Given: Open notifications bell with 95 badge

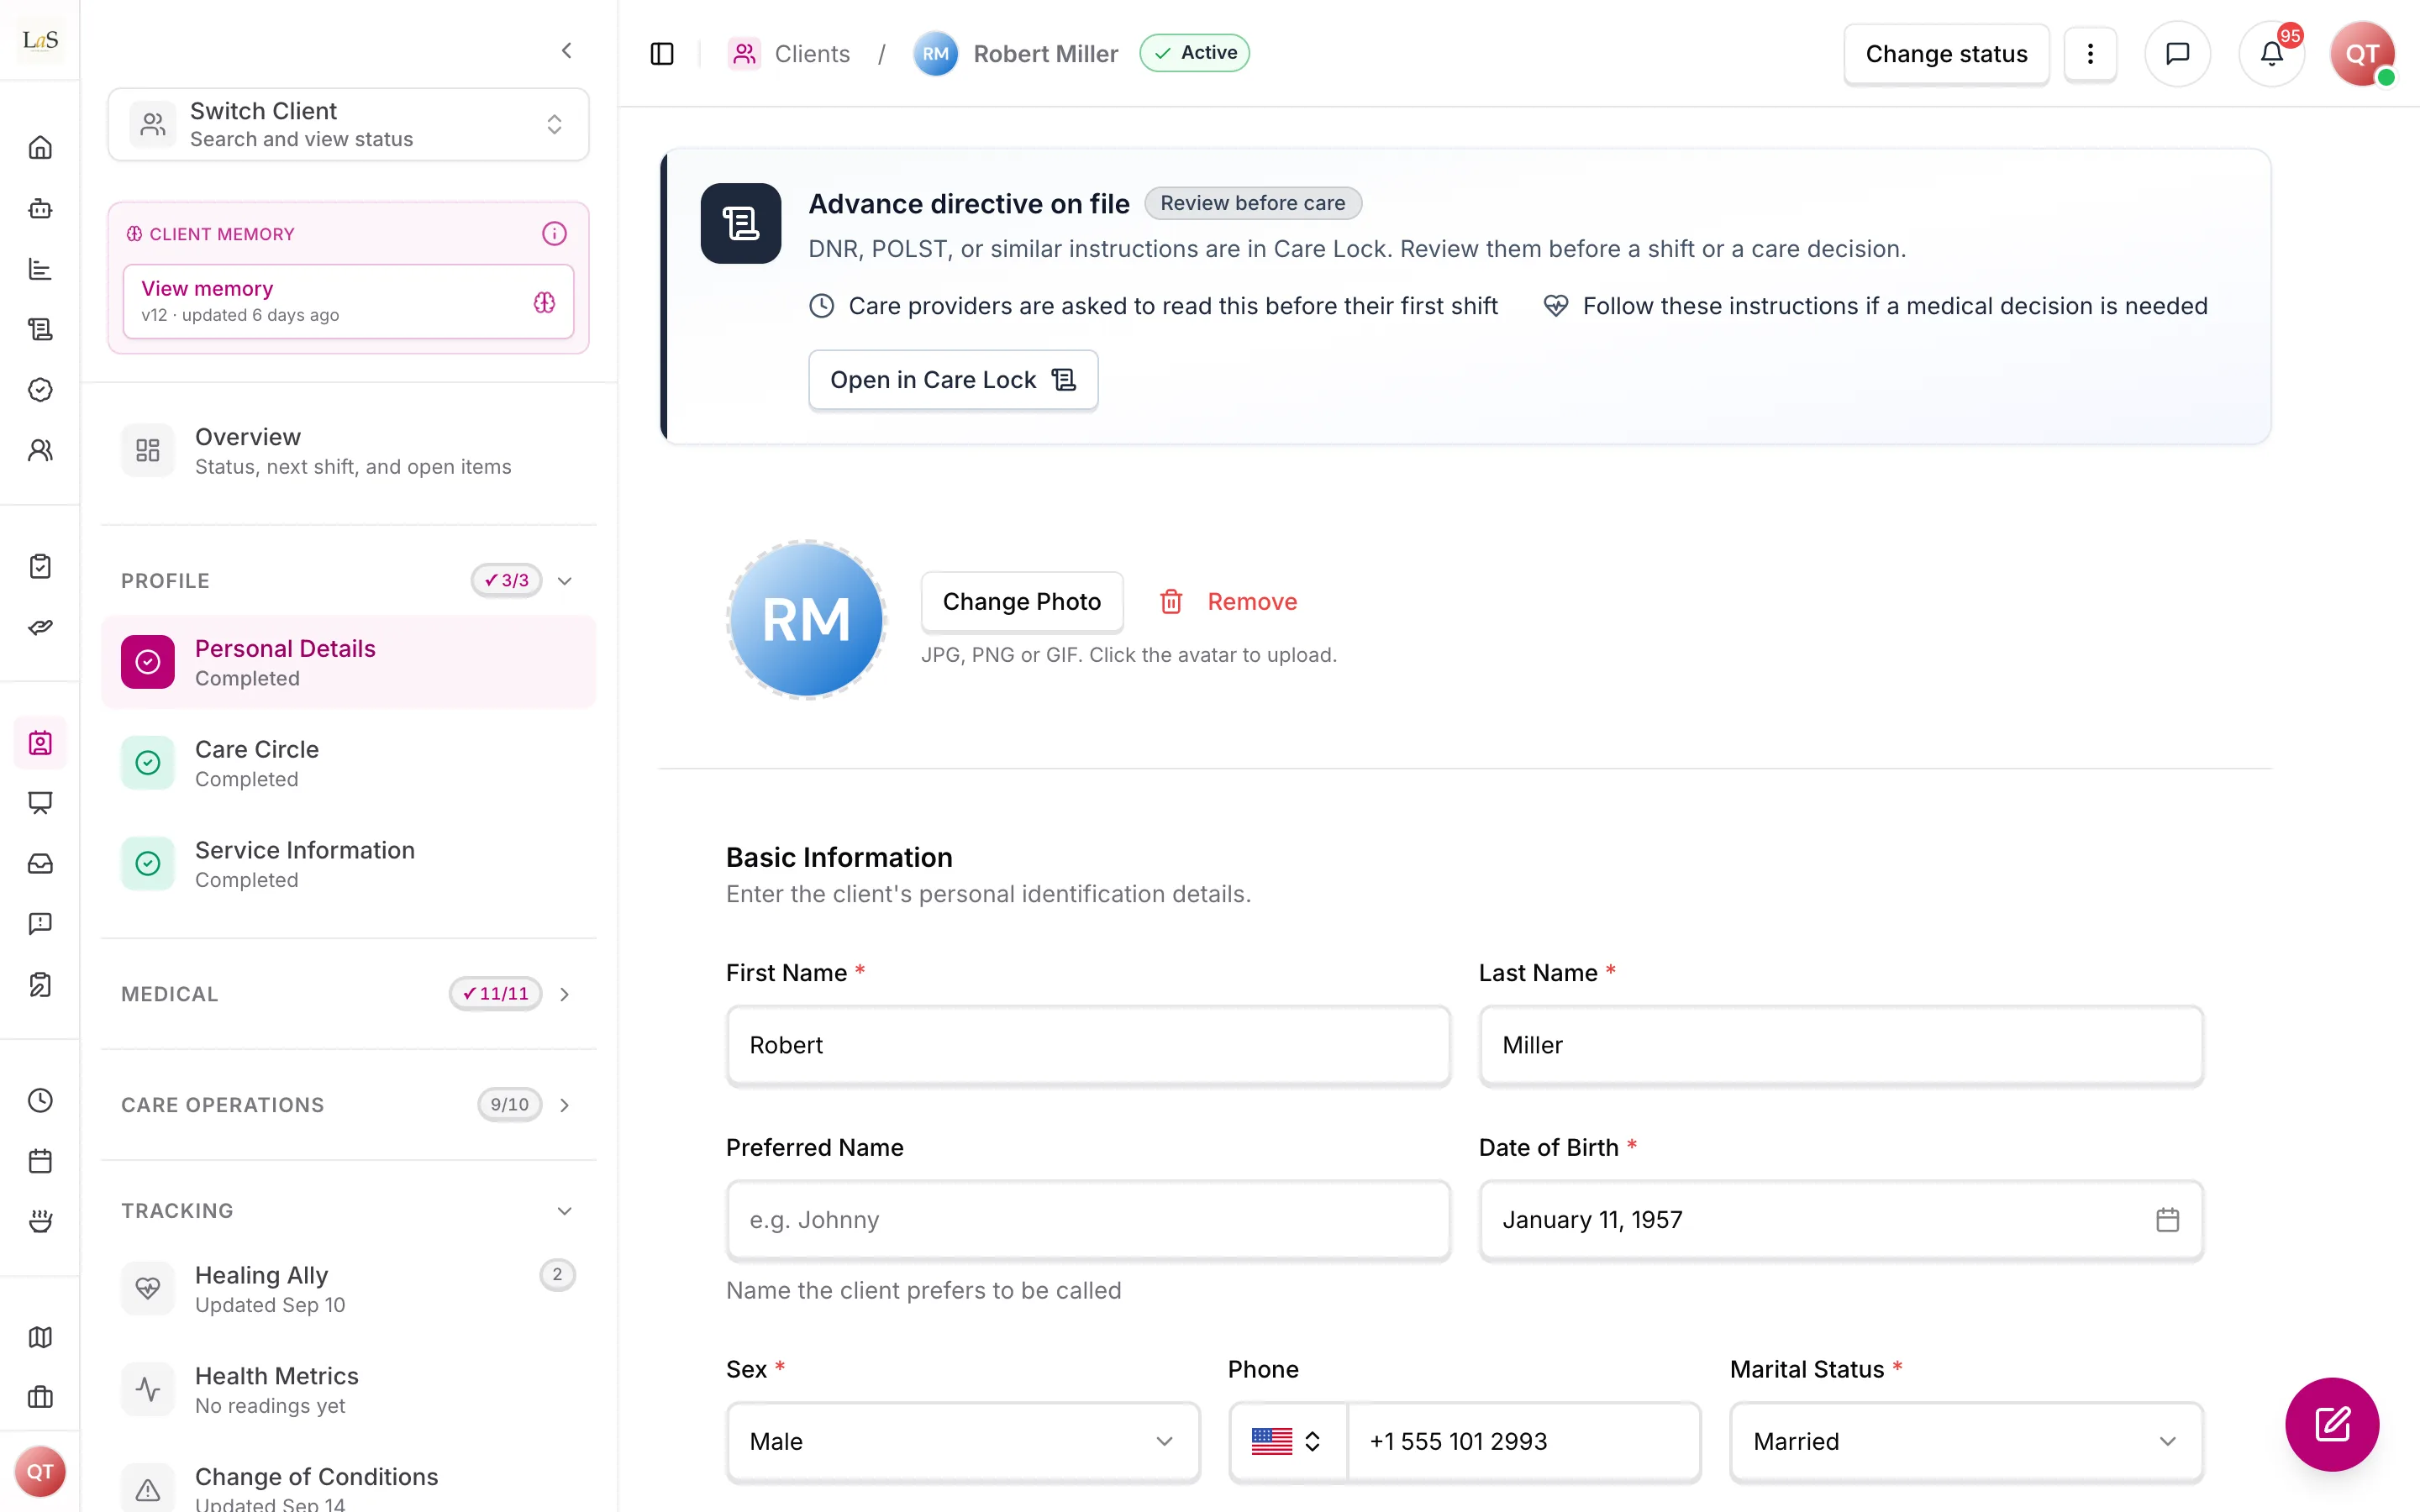Looking at the screenshot, I should pyautogui.click(x=2272, y=53).
